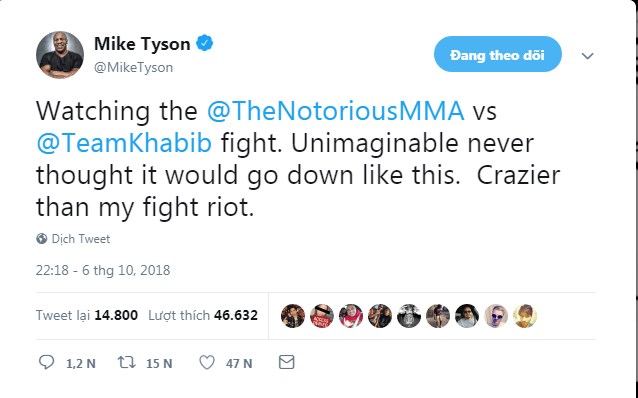Click the globe icon beside Dịch Tweet
The image size is (638, 398).
[42, 238]
